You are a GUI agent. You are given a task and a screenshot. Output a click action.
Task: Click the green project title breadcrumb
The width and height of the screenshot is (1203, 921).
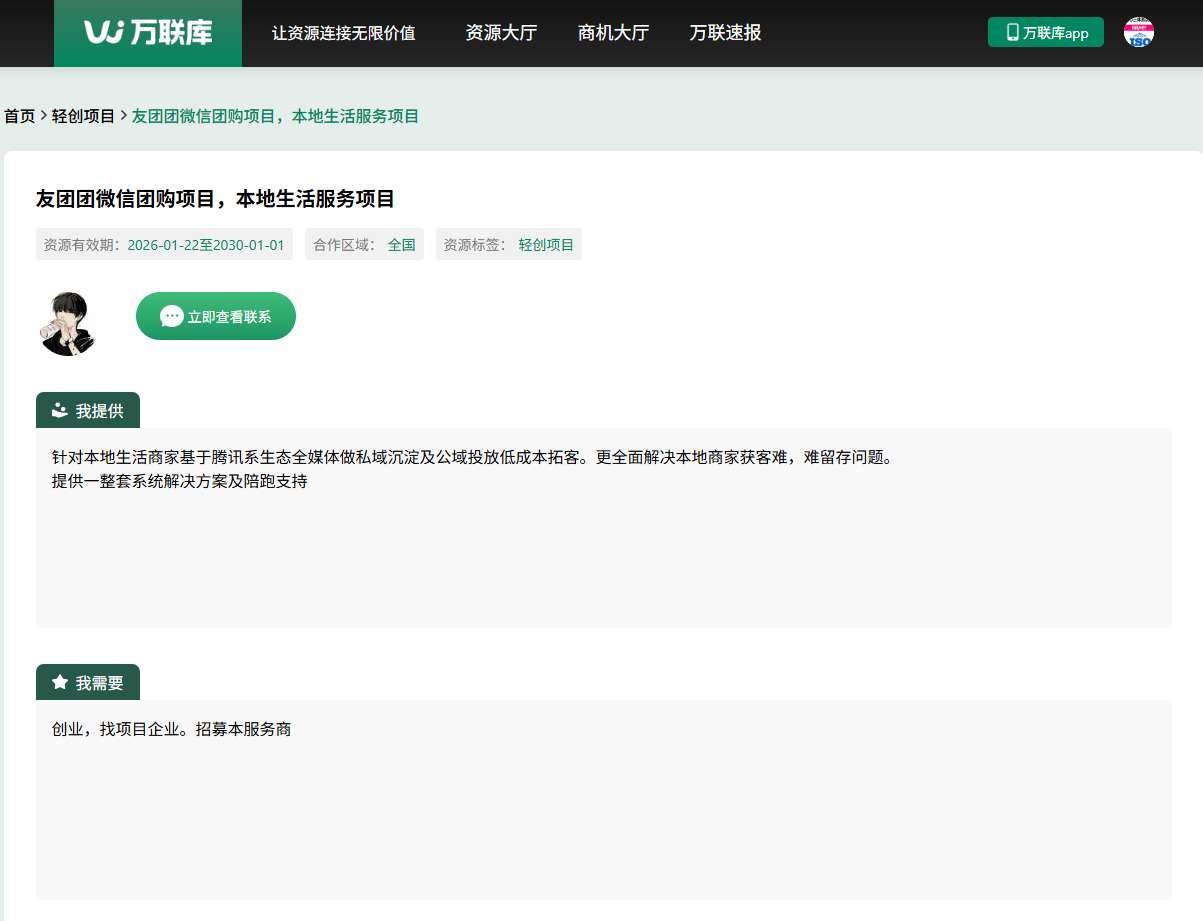pos(275,116)
